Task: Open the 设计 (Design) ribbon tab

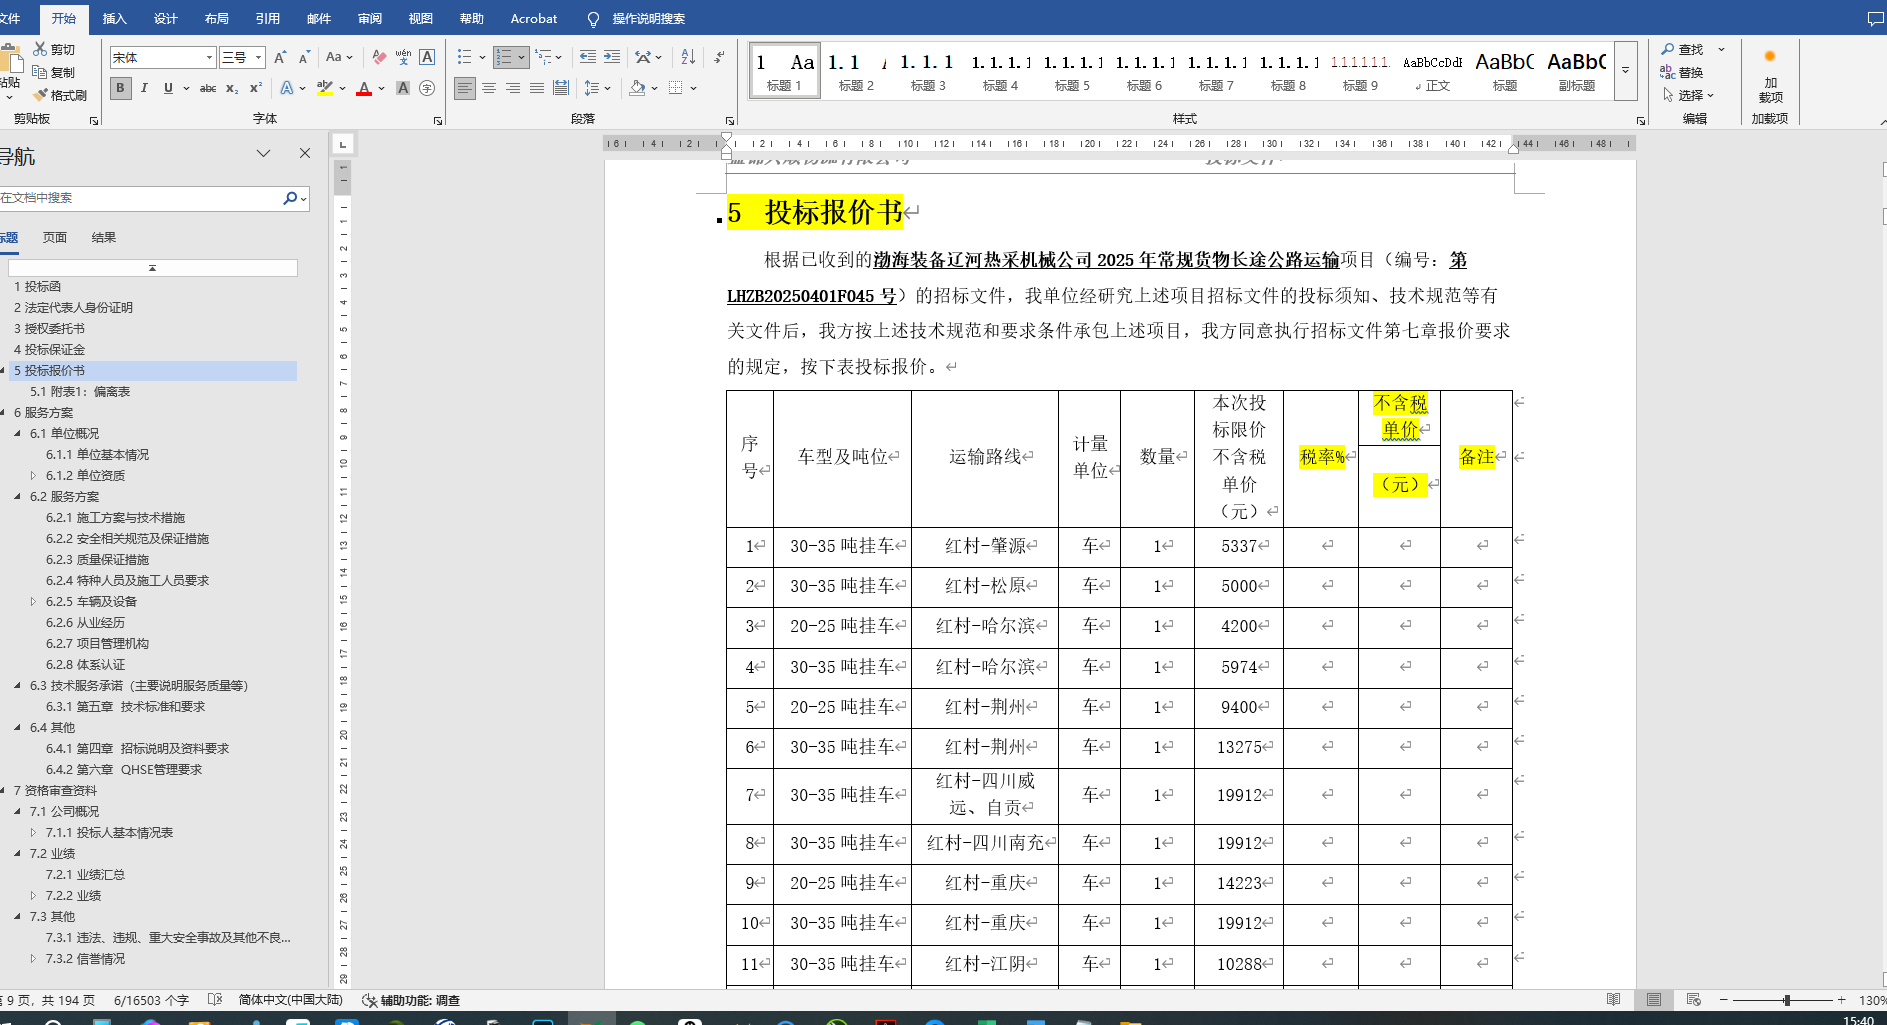Action: click(x=166, y=18)
